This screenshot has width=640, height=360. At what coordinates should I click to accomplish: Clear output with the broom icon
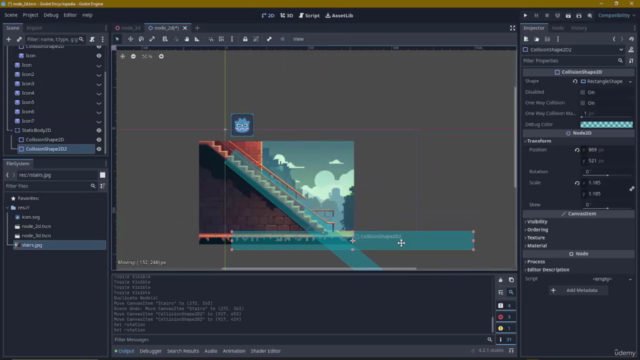pyautogui.click(x=500, y=280)
